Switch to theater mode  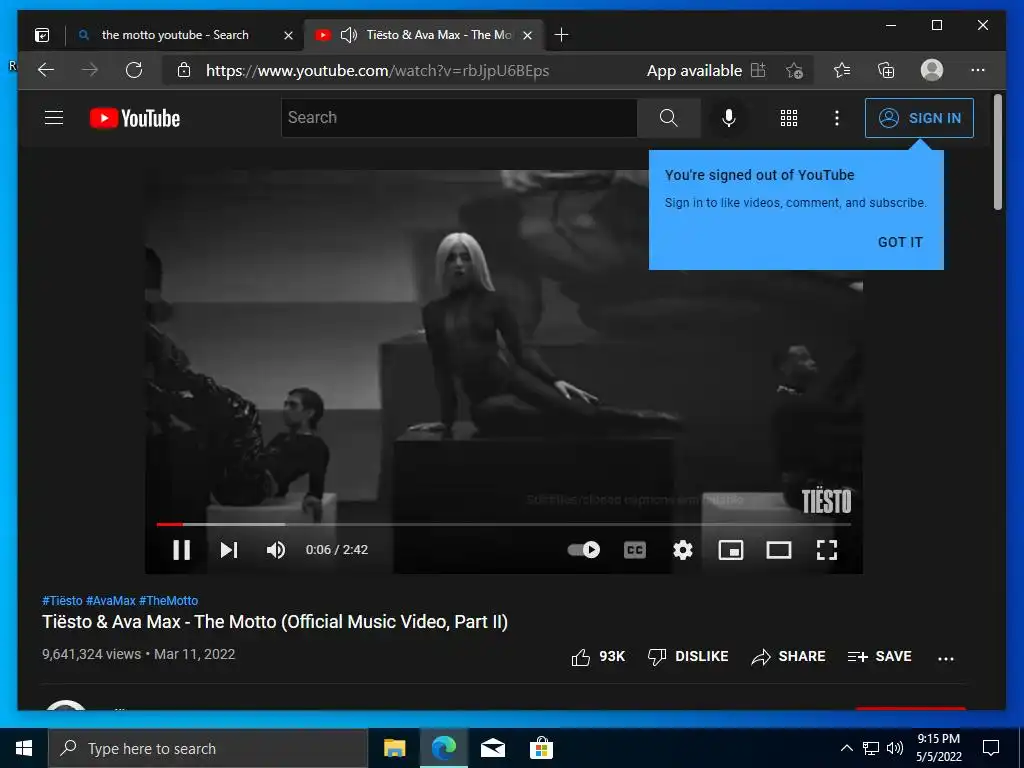tap(778, 550)
